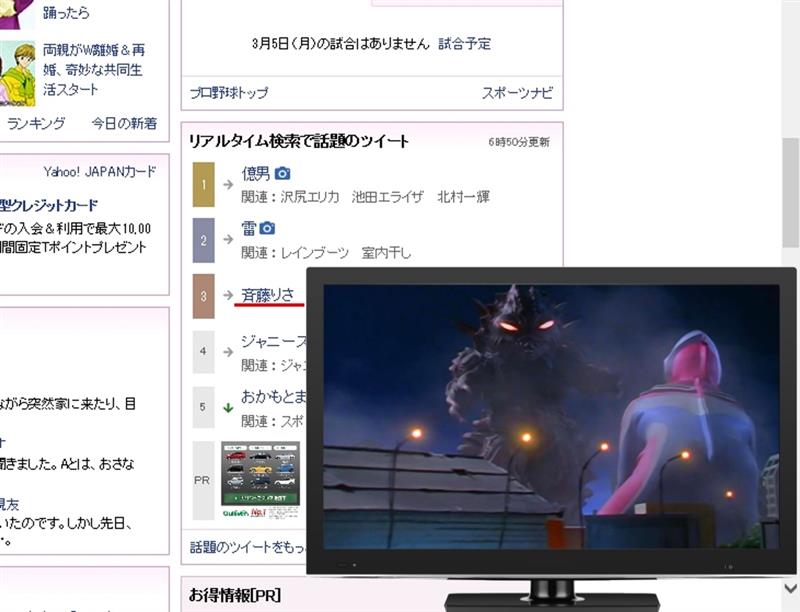Click the manga thumbnail with the yellow-jacket character
This screenshot has width=800, height=612.
(x=17, y=73)
